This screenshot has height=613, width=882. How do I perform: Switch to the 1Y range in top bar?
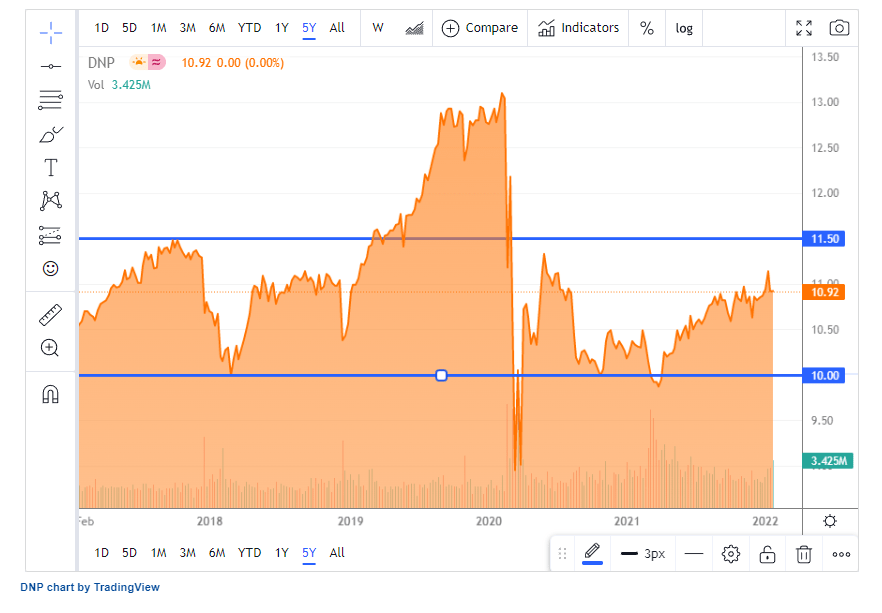pyautogui.click(x=281, y=28)
